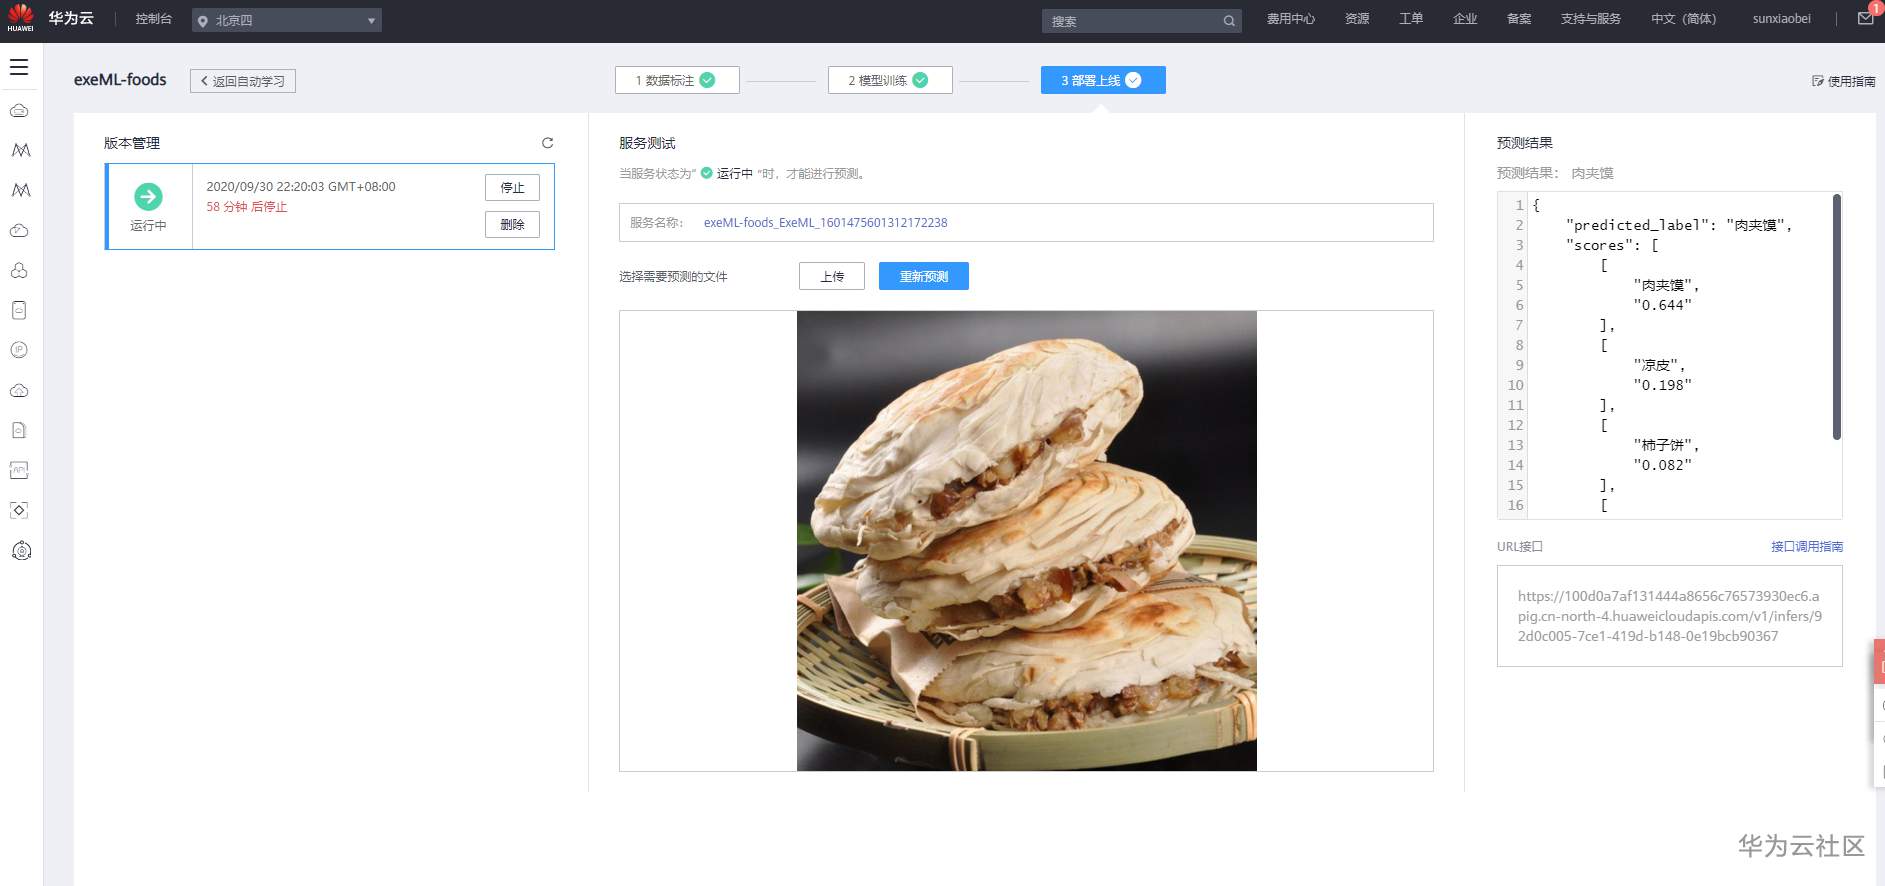Click the first cloud server sidebar icon

19,110
